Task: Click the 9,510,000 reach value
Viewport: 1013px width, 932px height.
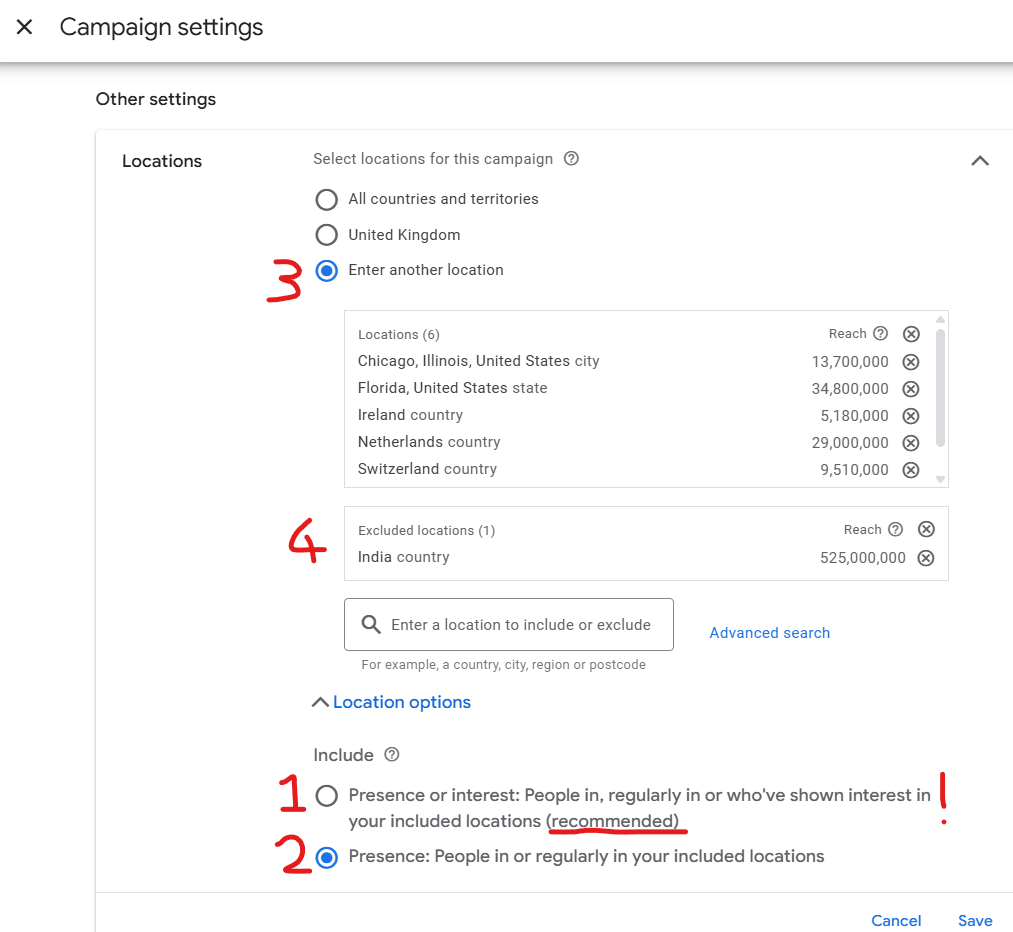Action: click(x=854, y=470)
